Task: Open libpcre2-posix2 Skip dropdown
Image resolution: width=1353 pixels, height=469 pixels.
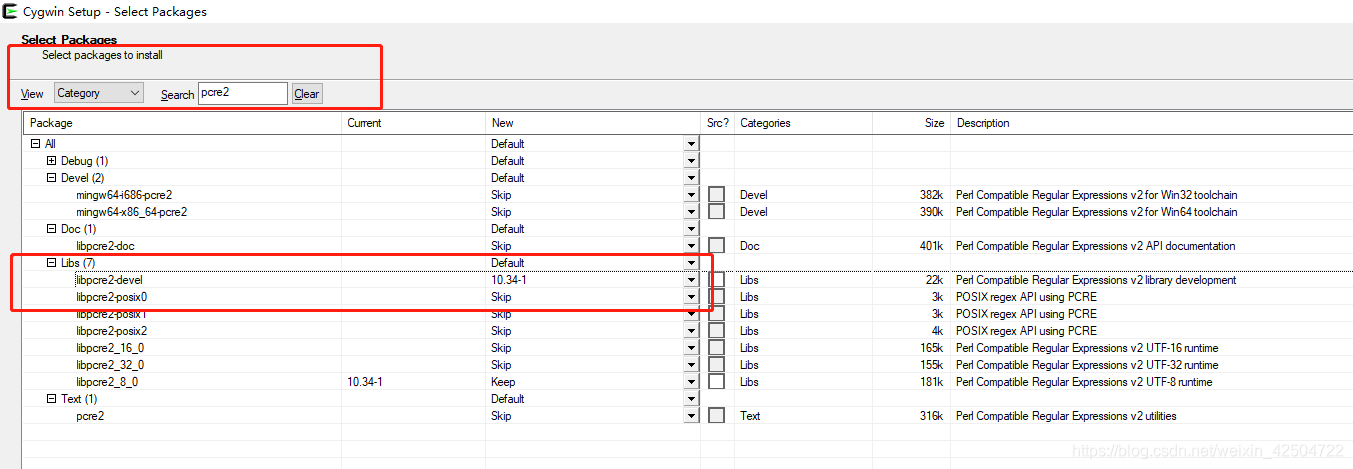Action: 691,331
